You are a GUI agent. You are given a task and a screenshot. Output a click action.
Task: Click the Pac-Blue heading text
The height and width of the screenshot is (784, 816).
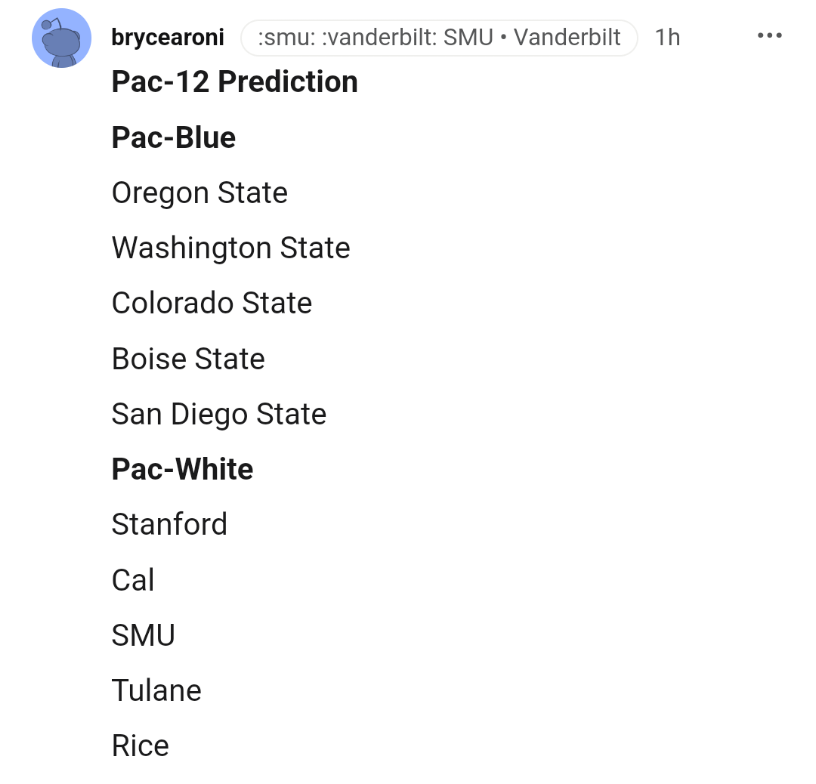tap(173, 137)
